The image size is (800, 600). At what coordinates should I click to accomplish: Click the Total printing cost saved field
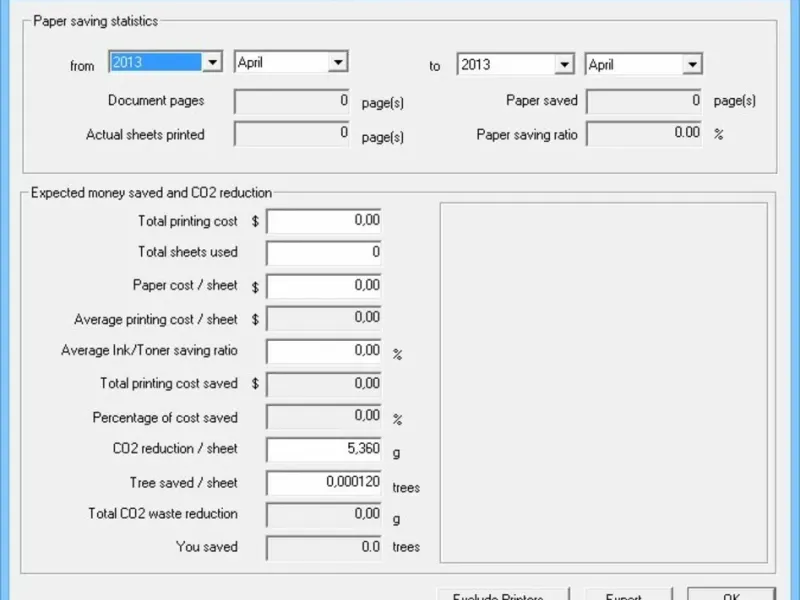pos(323,384)
